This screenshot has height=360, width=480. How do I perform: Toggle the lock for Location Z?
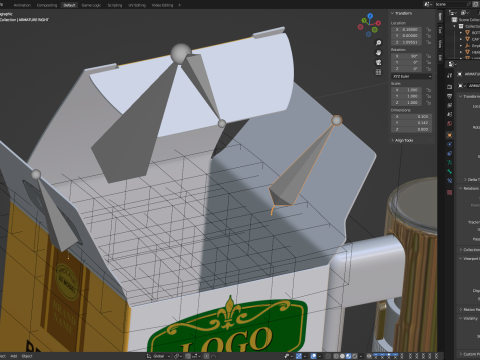click(429, 42)
